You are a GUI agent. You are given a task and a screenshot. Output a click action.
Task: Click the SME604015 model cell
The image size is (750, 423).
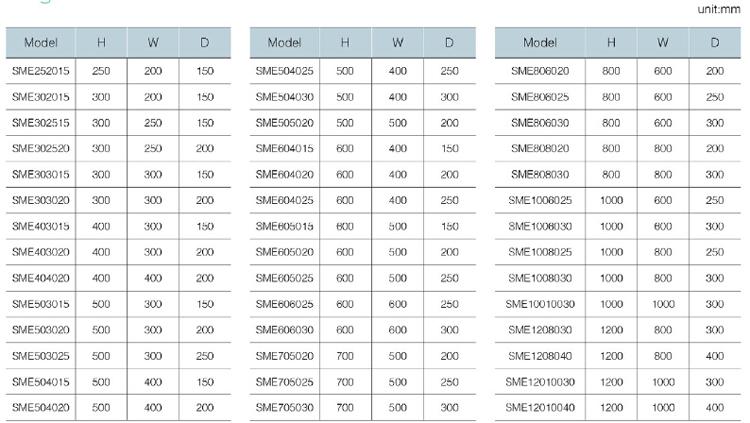284,148
